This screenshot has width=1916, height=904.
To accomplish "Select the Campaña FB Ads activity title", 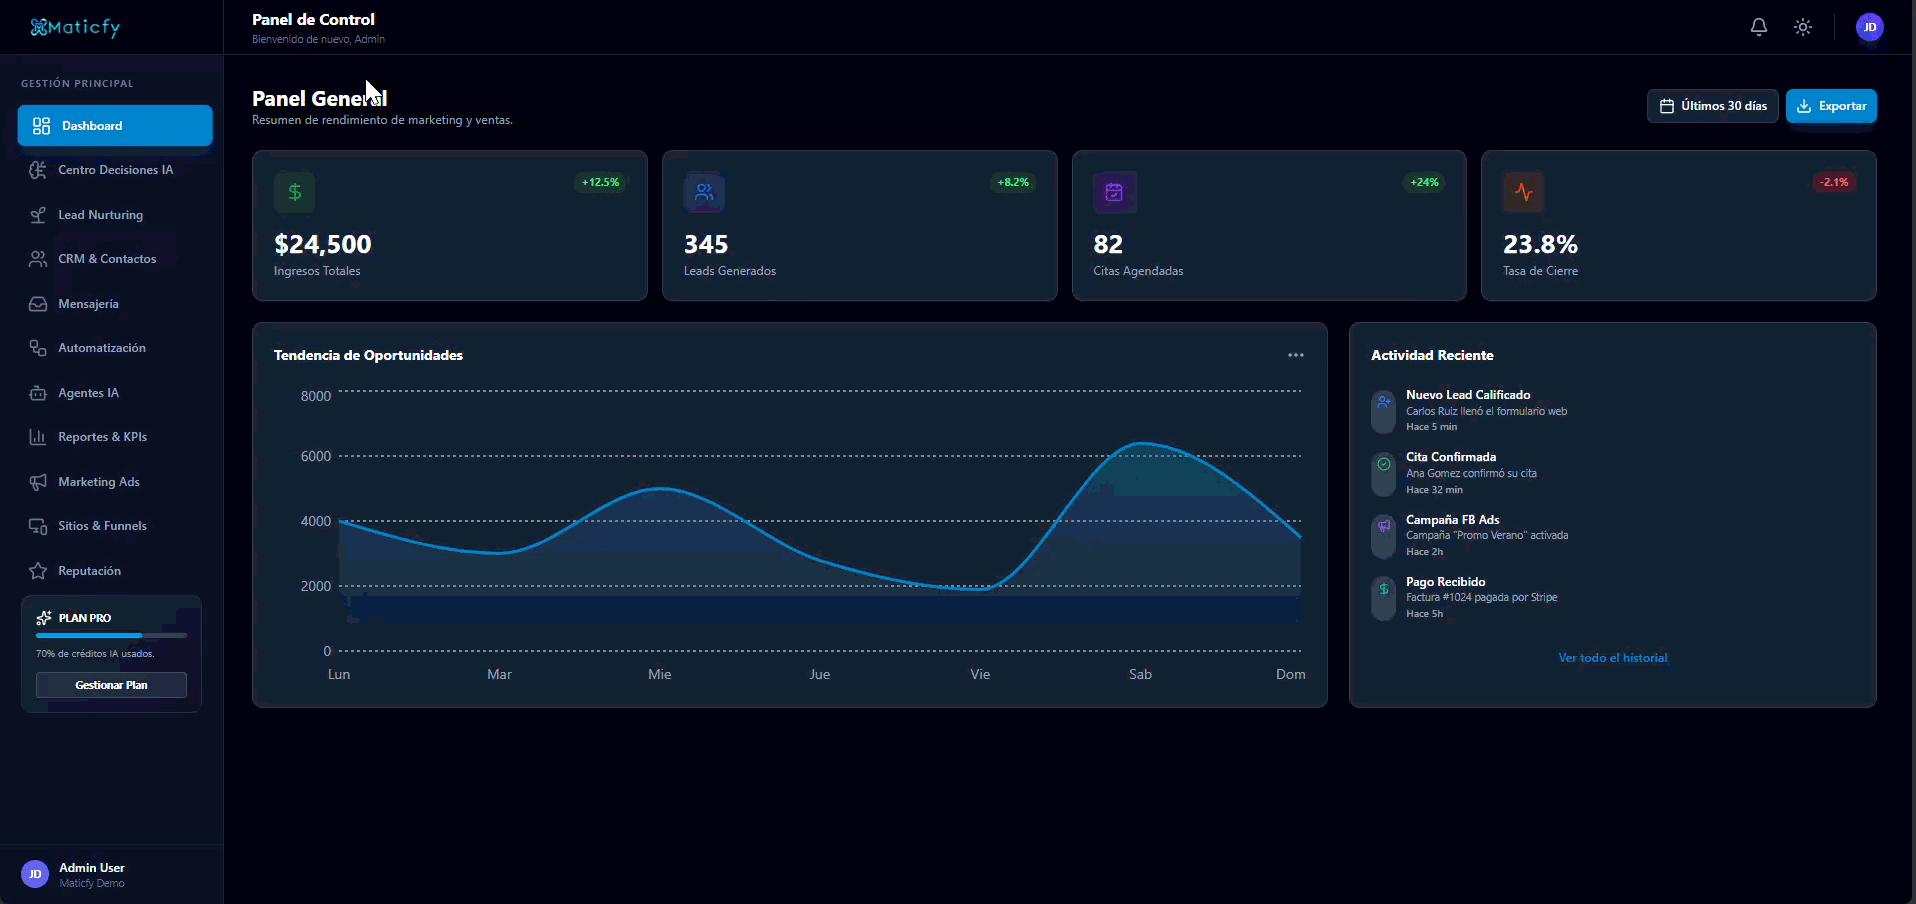I will click(x=1453, y=520).
